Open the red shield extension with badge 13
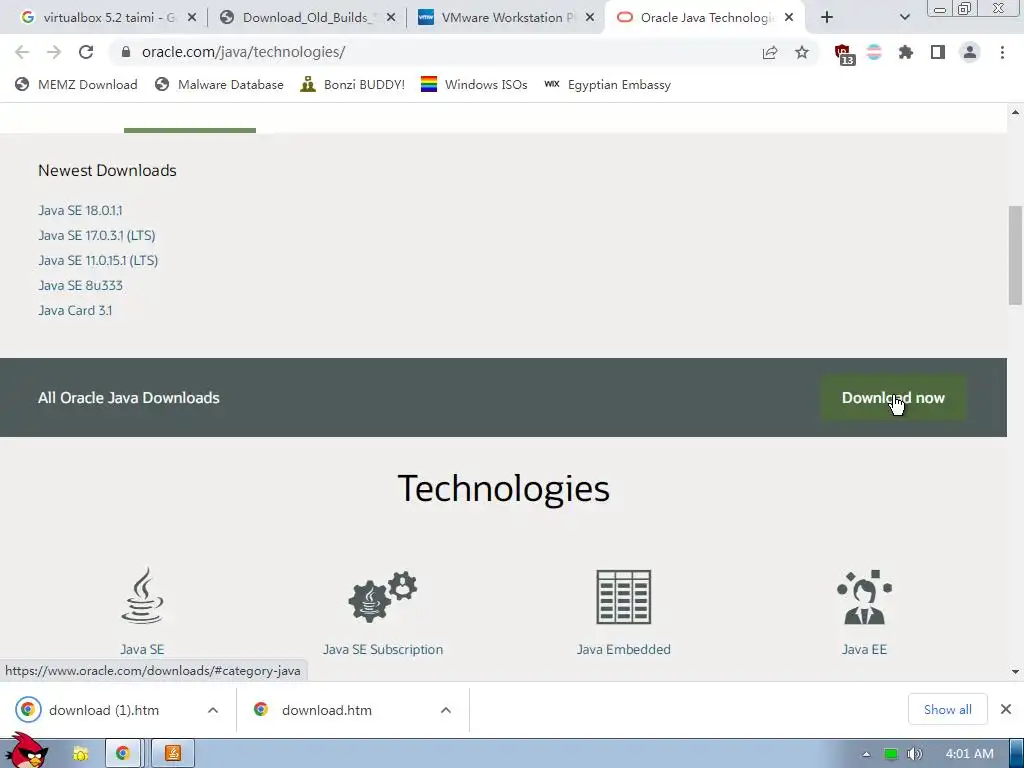The width and height of the screenshot is (1024, 768). (844, 54)
